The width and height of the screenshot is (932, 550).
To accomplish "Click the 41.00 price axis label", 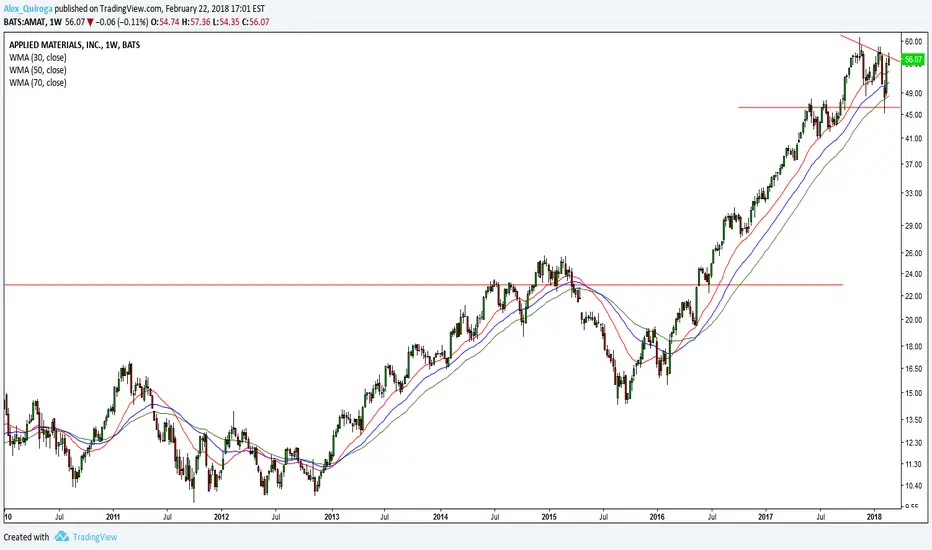I will pos(912,139).
